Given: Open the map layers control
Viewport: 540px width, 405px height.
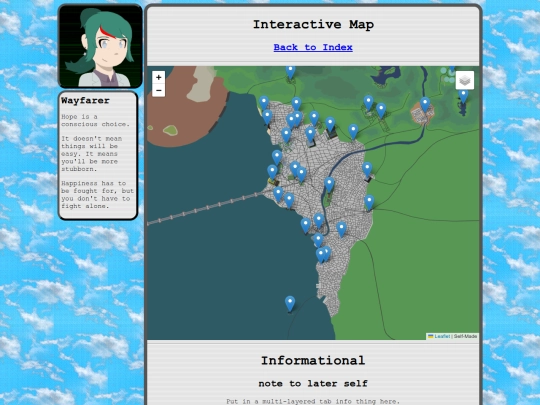Looking at the screenshot, I should (465, 80).
